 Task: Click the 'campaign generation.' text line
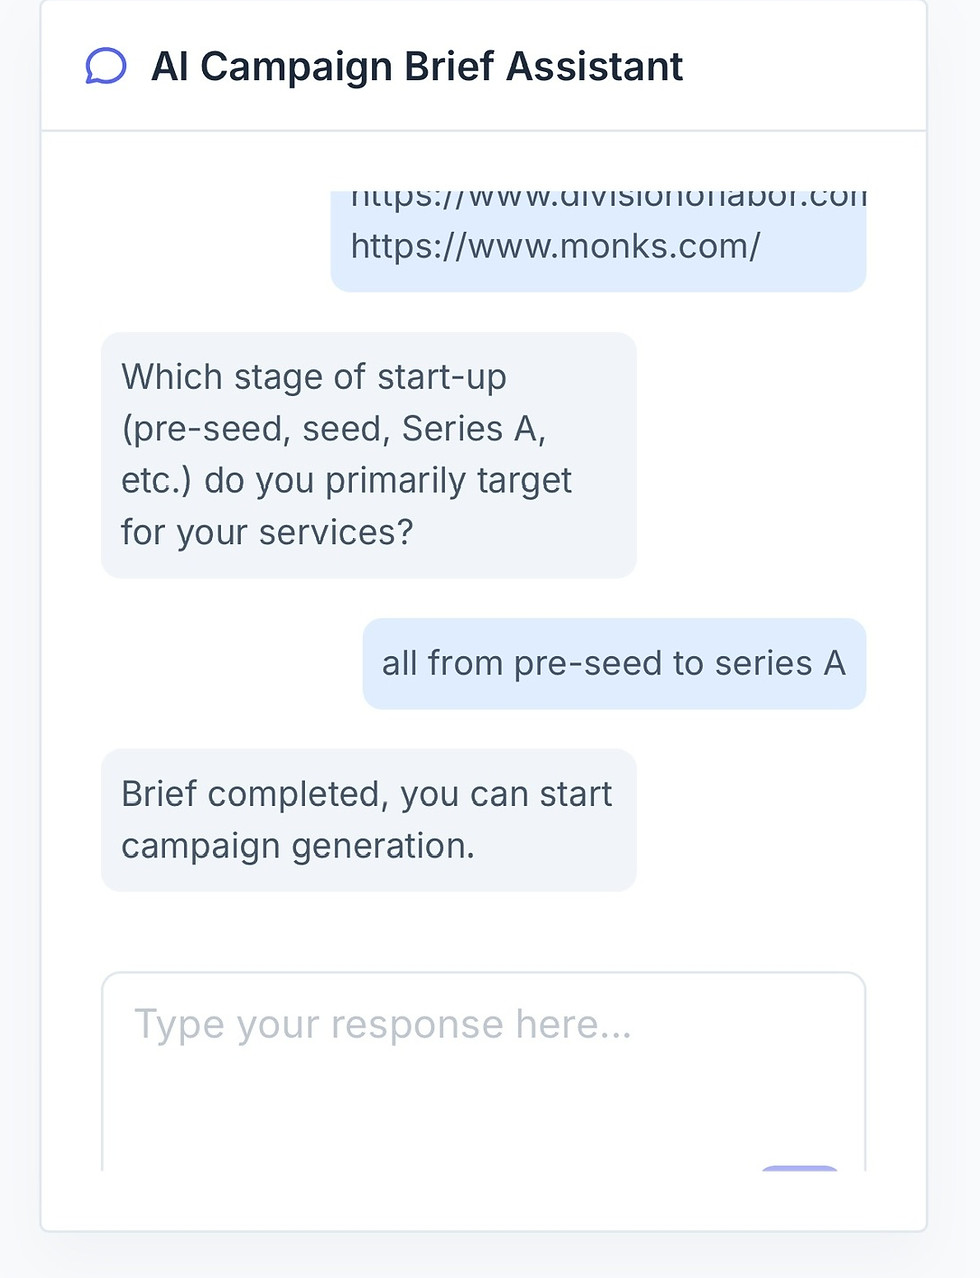click(297, 846)
